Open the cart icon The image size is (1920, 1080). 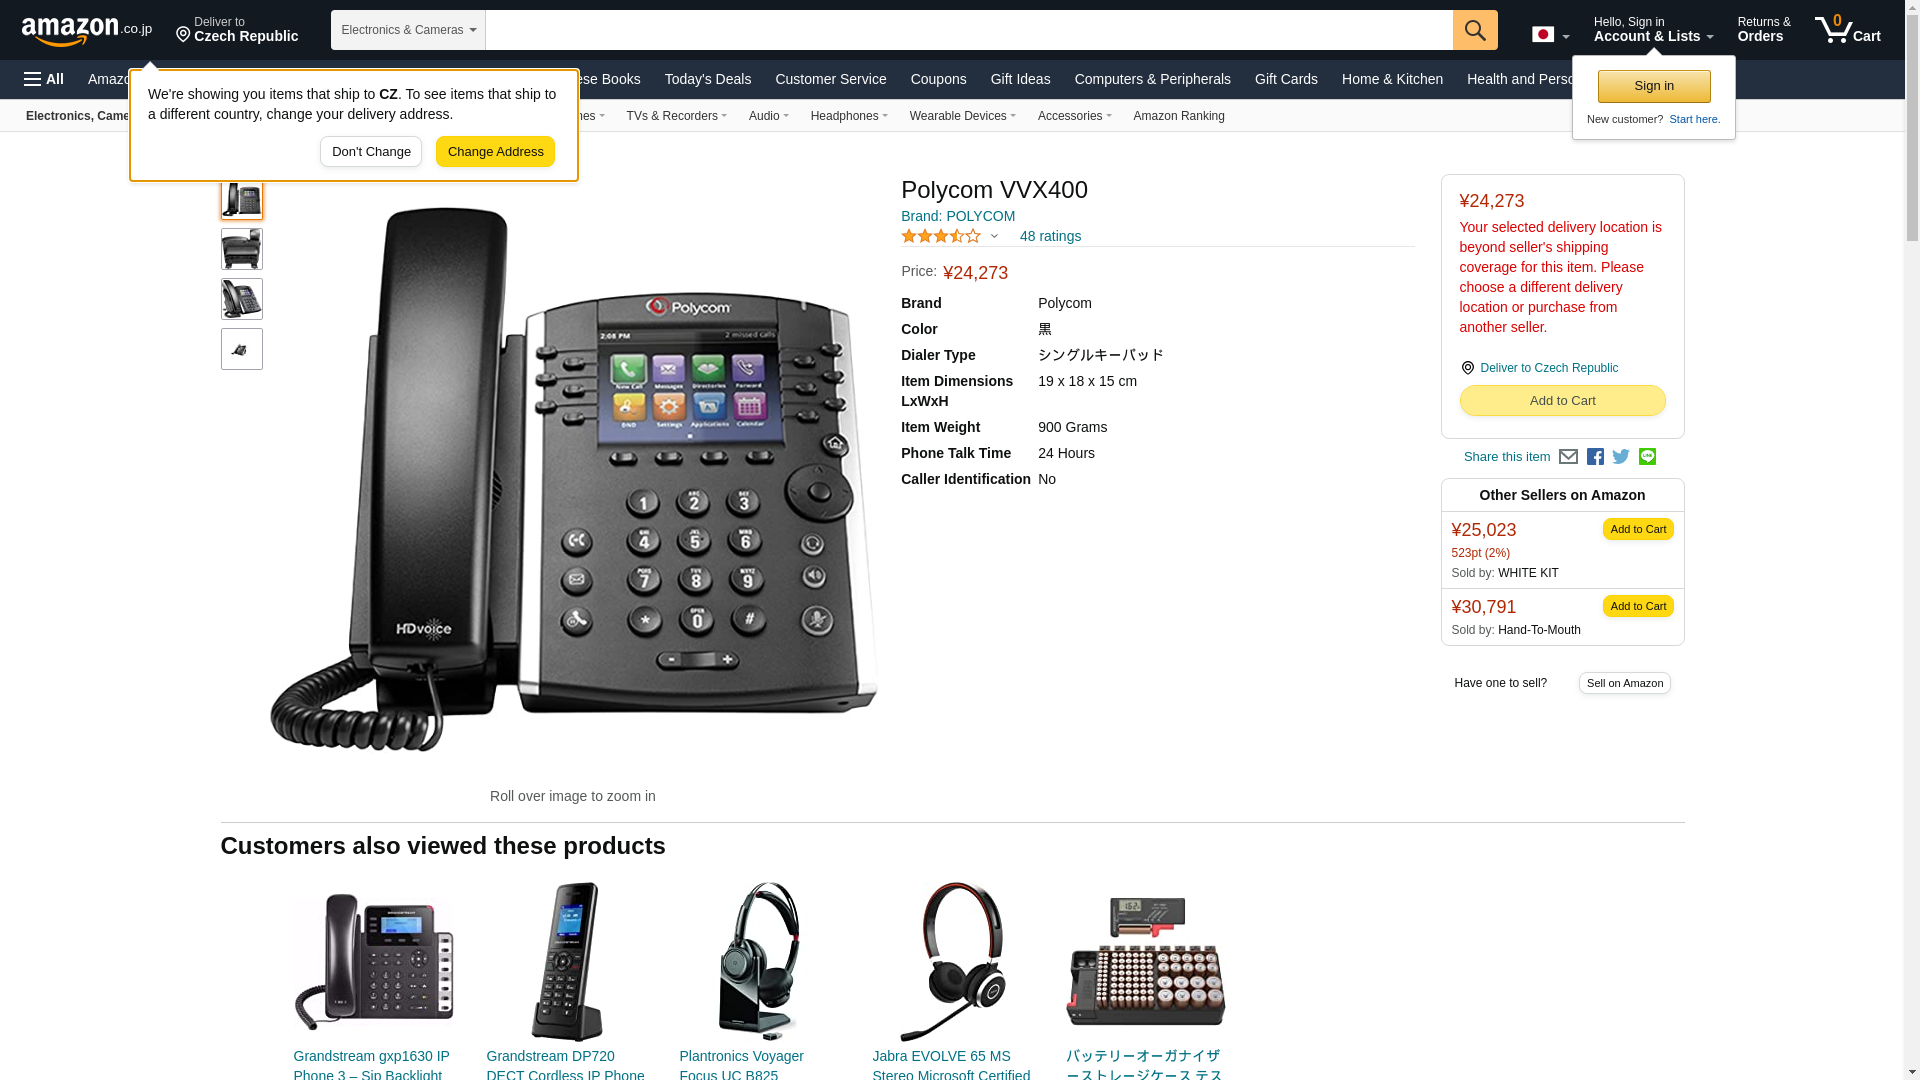click(1848, 30)
